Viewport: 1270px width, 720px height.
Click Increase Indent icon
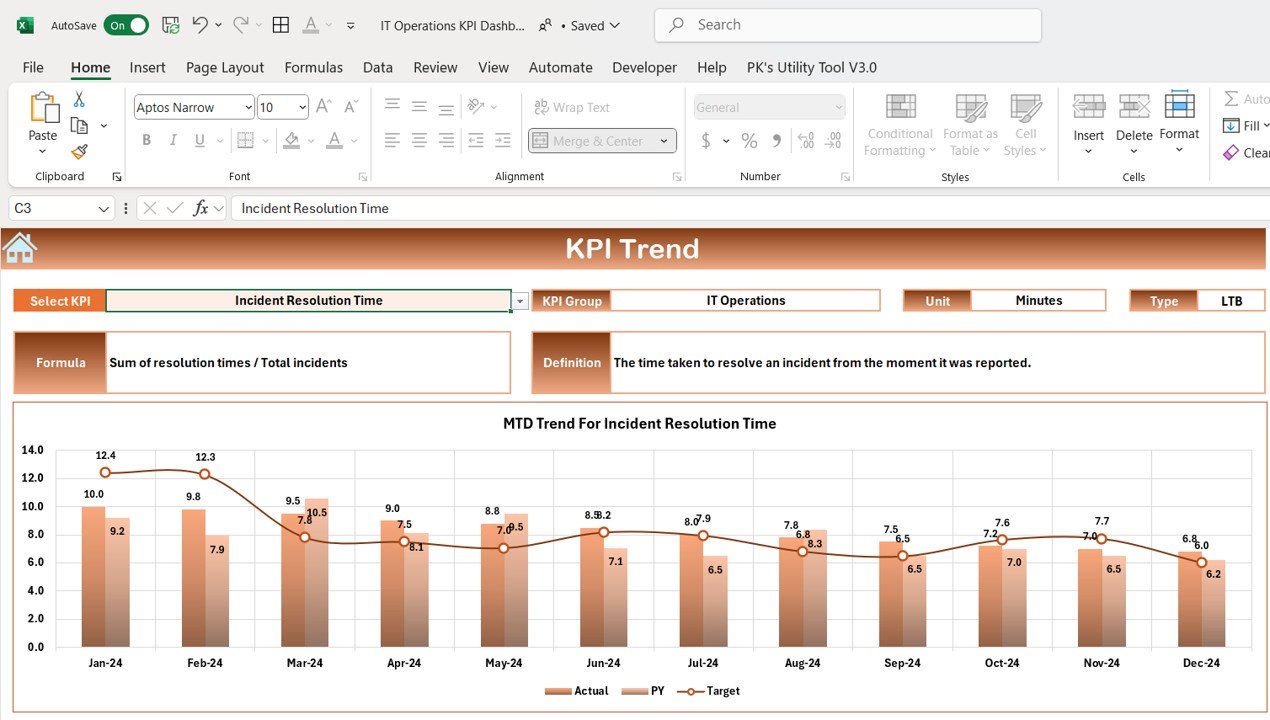(503, 141)
